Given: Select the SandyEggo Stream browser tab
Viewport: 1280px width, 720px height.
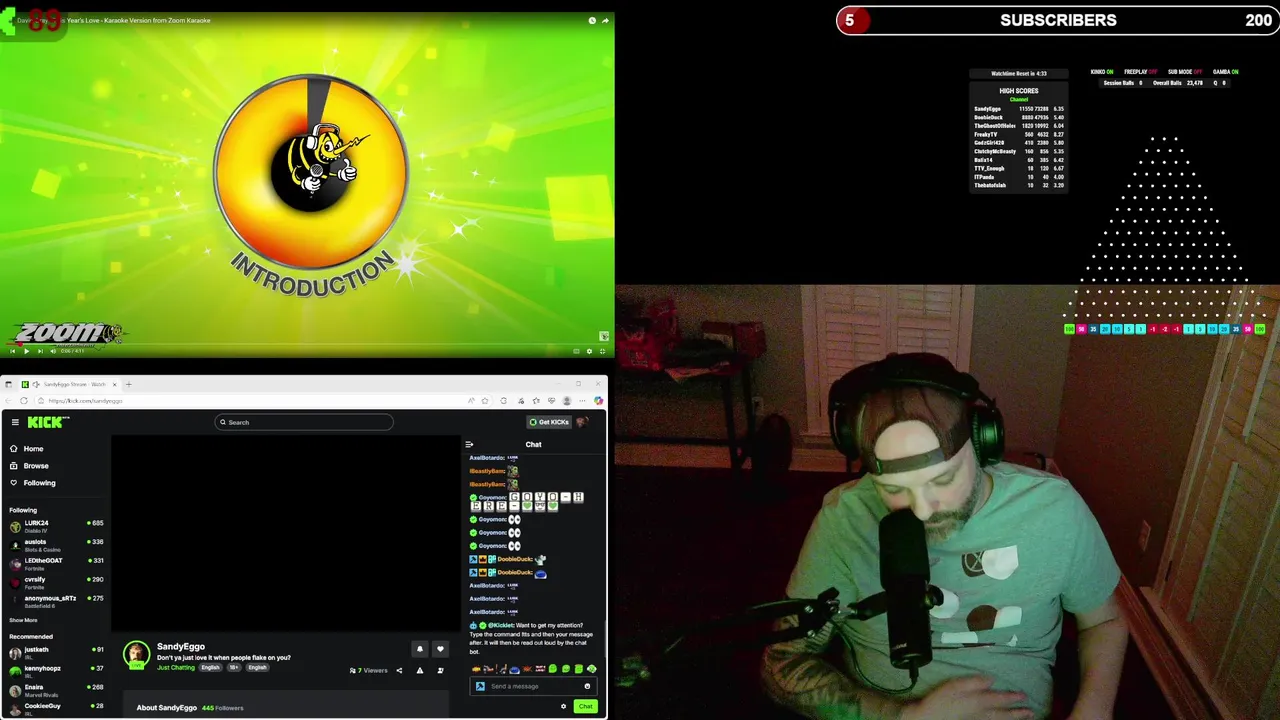Looking at the screenshot, I should click(x=69, y=384).
